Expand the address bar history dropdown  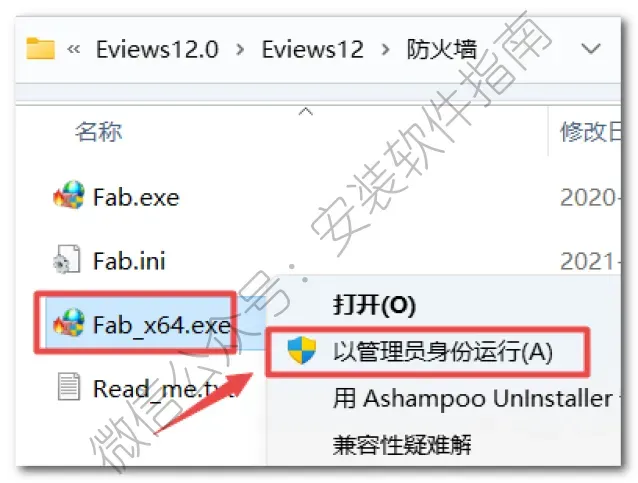[591, 49]
